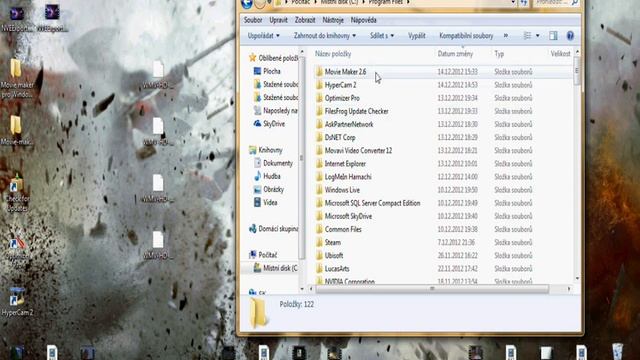Select Knihovny in navigation pane
The height and width of the screenshot is (360, 640).
click(x=265, y=150)
